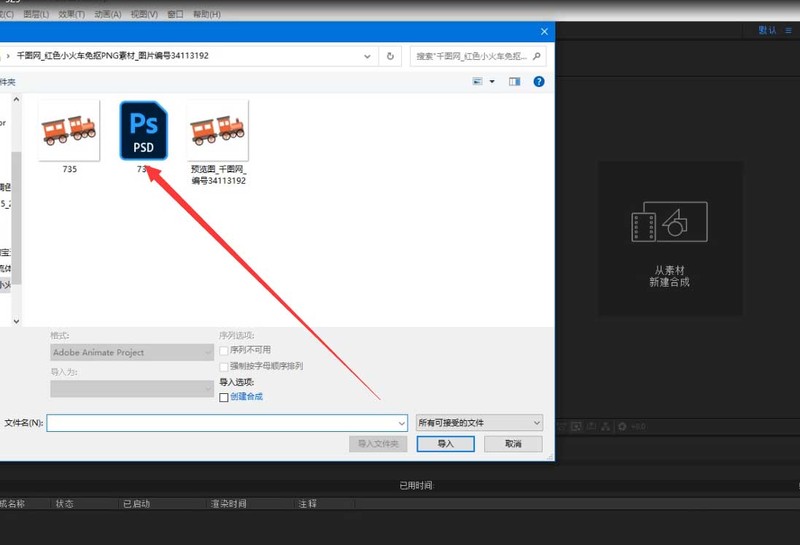800x545 pixels.
Task: Toggle the 强制按字母顺序排列 checkbox
Action: click(x=223, y=366)
